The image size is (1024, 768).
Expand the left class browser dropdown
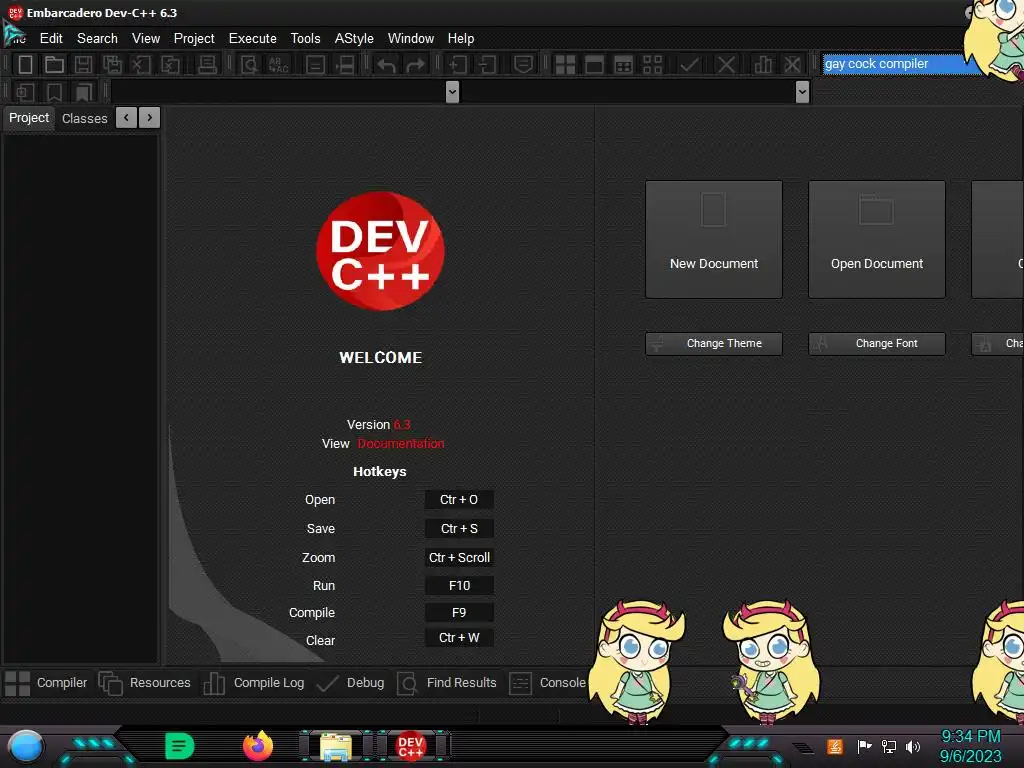pyautogui.click(x=452, y=92)
